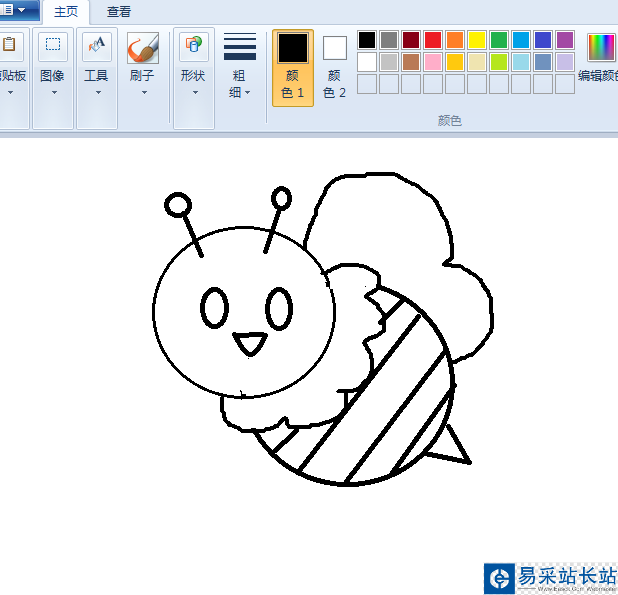Image resolution: width=618 pixels, height=595 pixels.
Task: Pick the purple color swatch
Action: (x=565, y=40)
